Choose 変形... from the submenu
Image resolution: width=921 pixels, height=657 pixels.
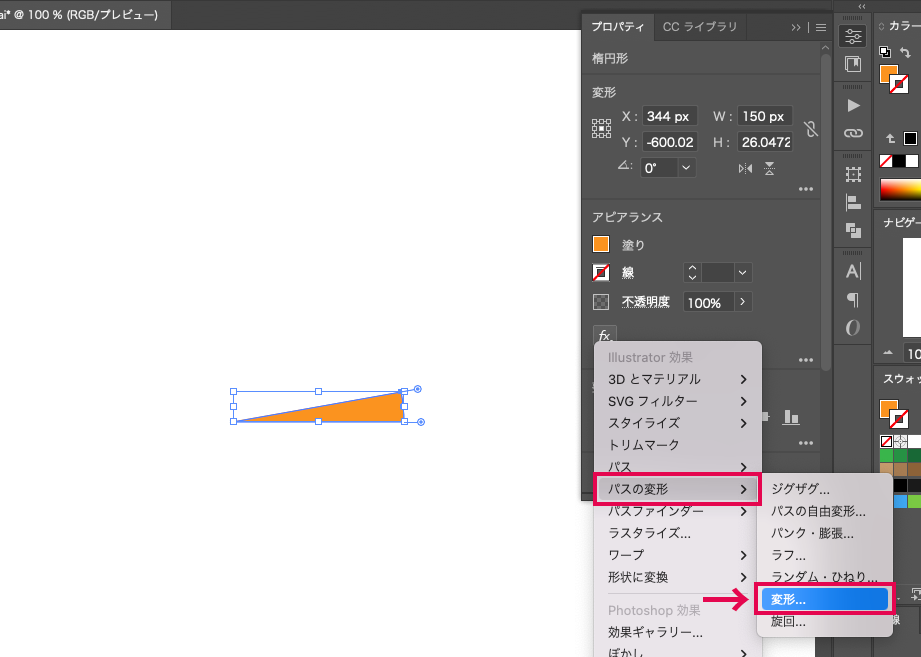pyautogui.click(x=824, y=600)
